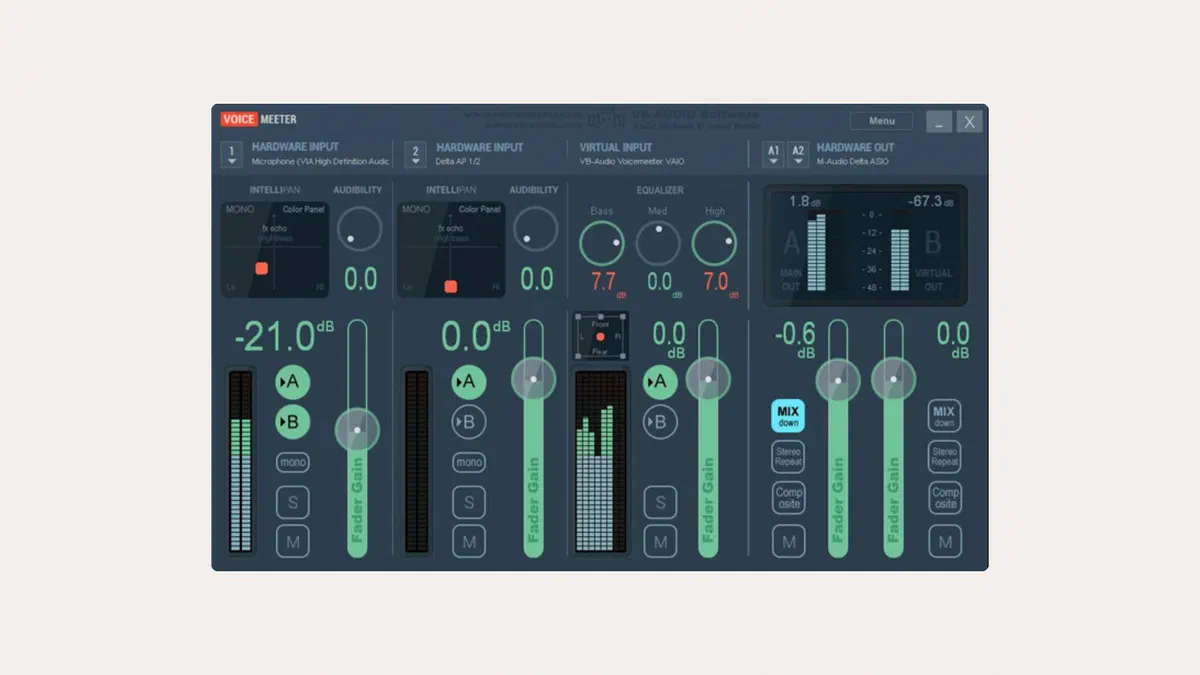Toggle highlighted MIX down on bus A
Image resolution: width=1200 pixels, height=675 pixels.
[x=789, y=415]
